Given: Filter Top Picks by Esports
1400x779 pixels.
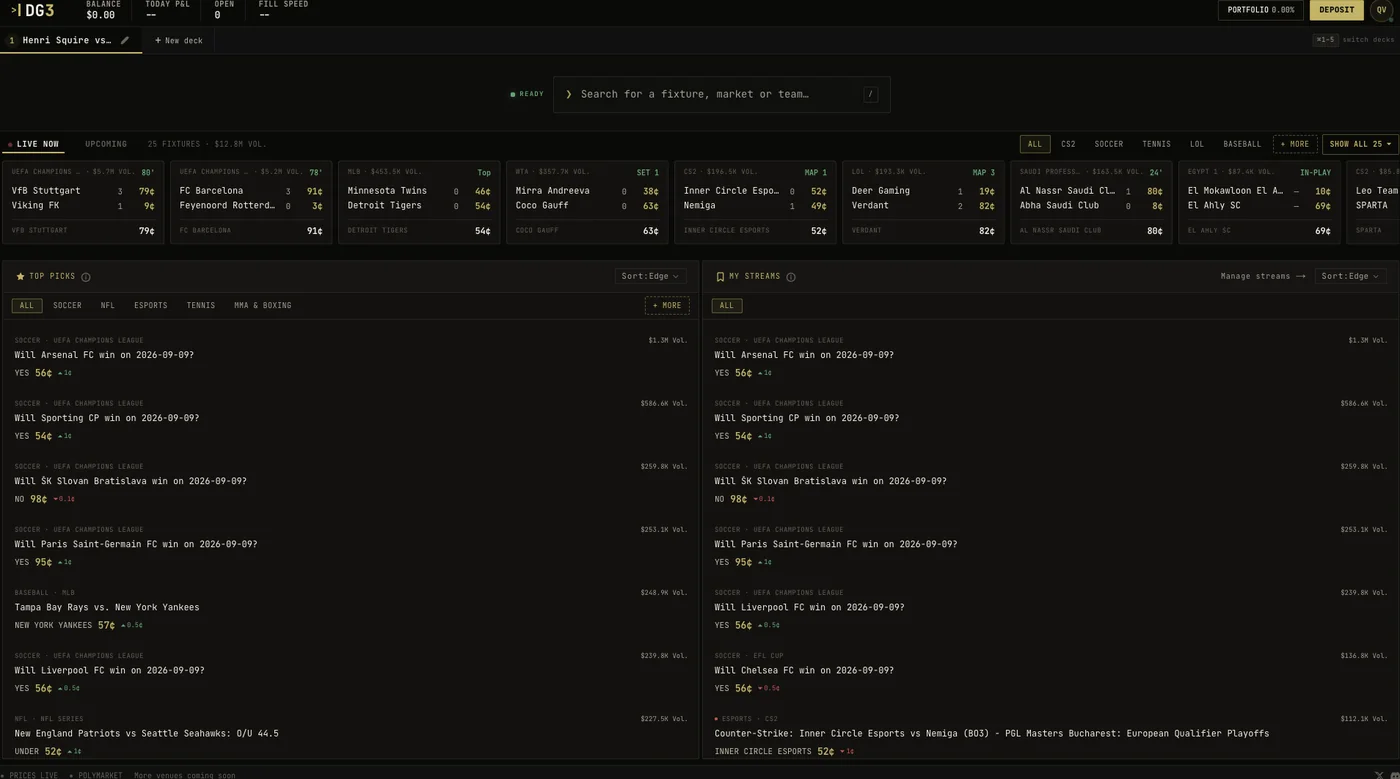Looking at the screenshot, I should click(x=151, y=305).
